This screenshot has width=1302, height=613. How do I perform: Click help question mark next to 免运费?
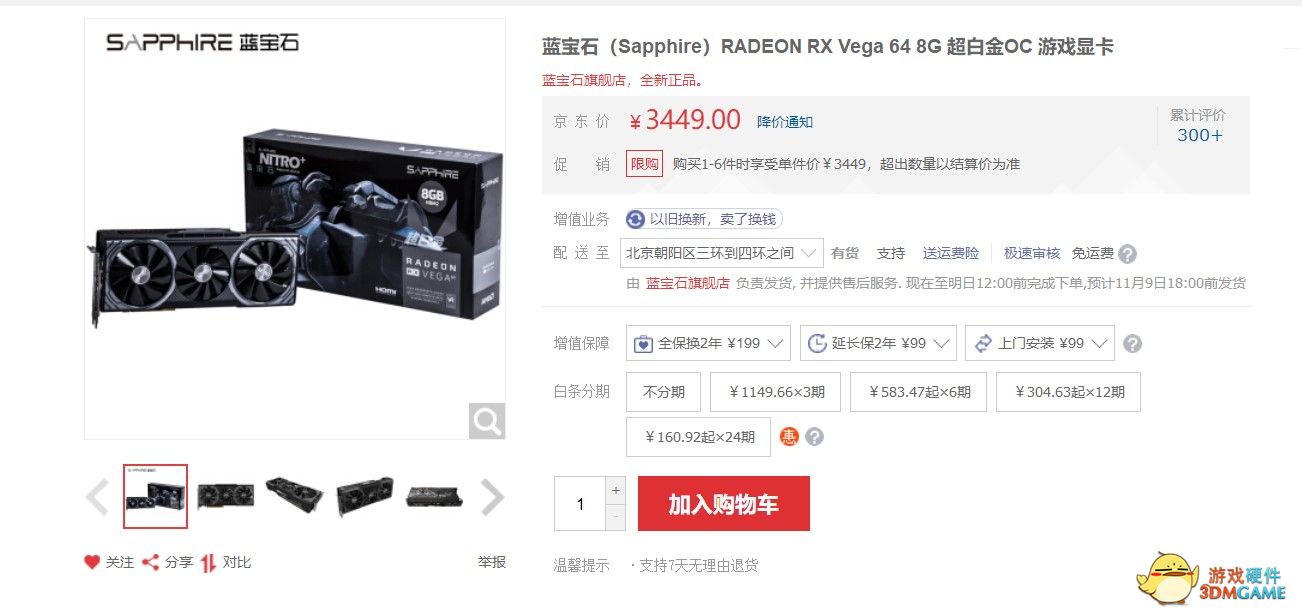[1128, 253]
